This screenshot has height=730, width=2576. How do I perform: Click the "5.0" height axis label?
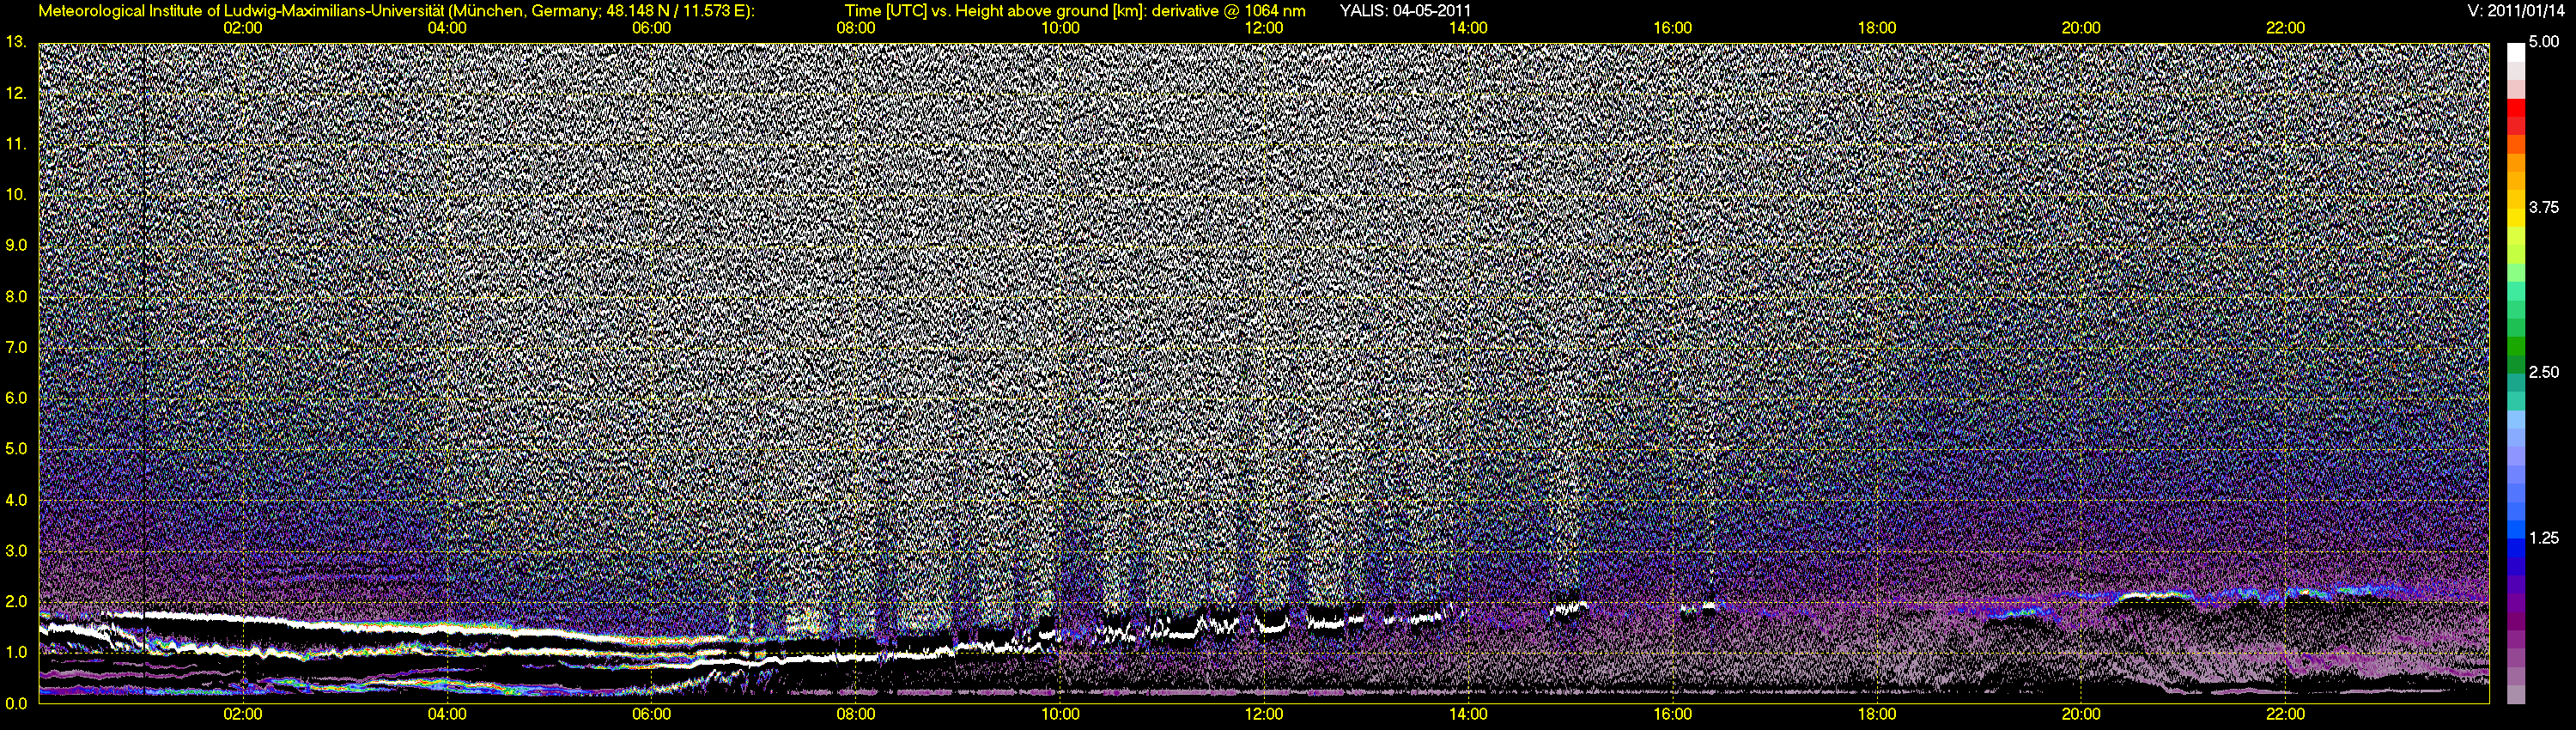(16, 449)
